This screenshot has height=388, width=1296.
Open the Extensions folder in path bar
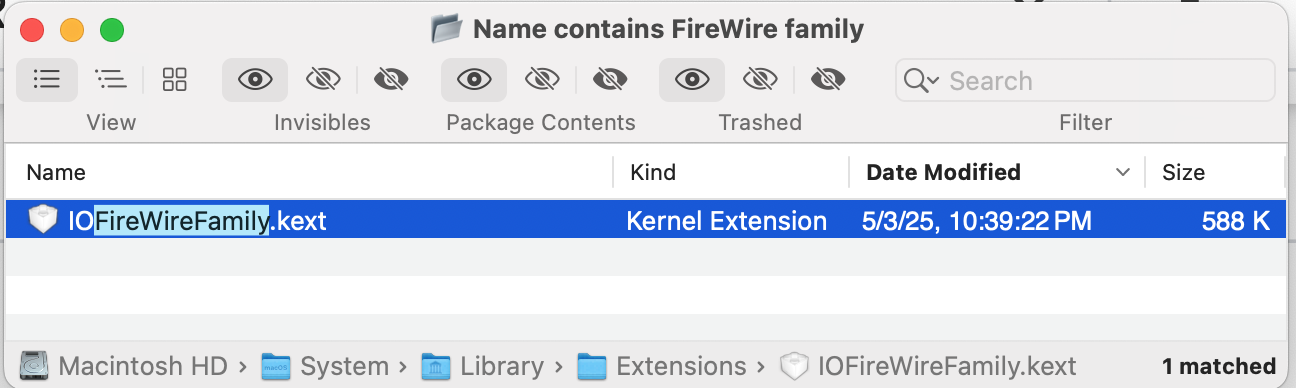click(x=661, y=366)
